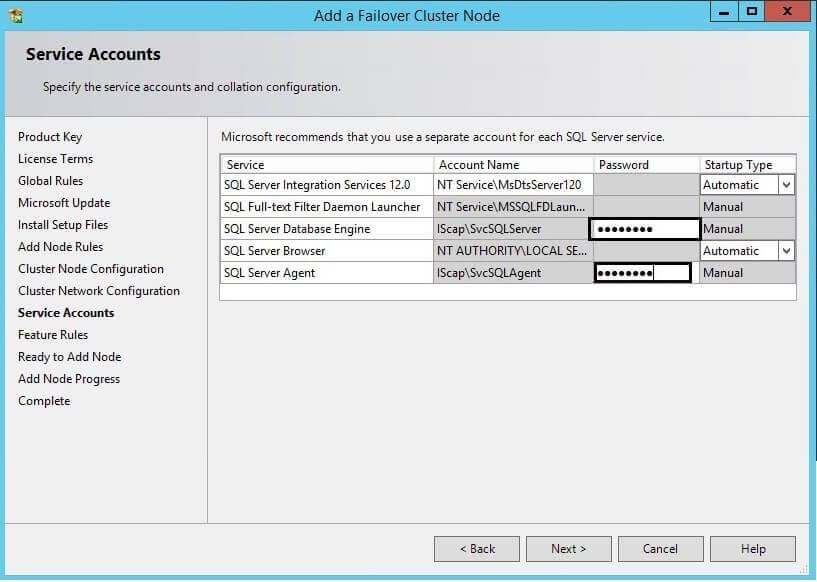Click account IScap\SvcSQLAgent
The image size is (817, 582).
(513, 273)
